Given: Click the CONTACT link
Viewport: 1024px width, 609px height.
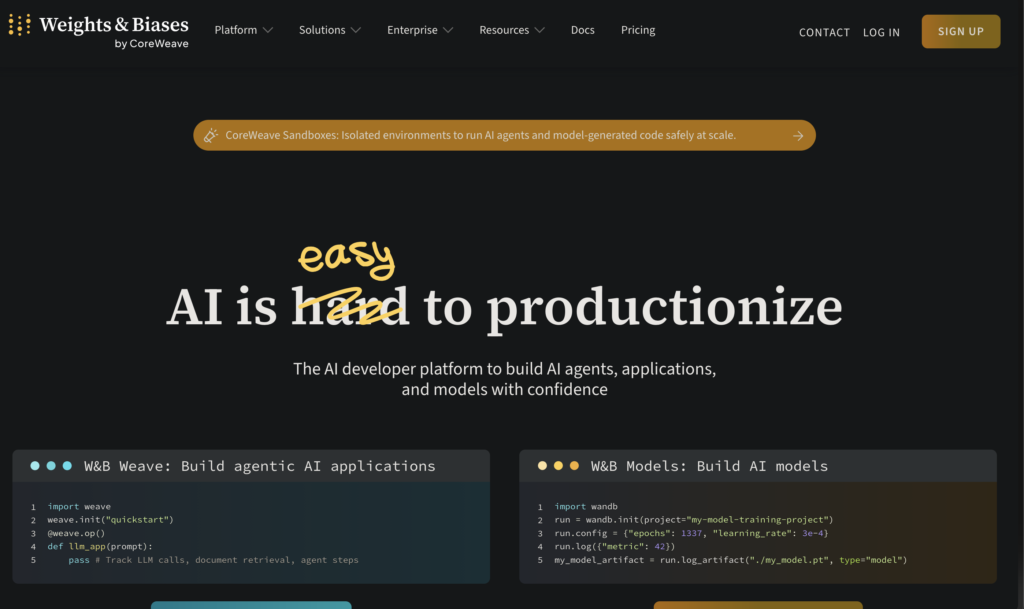Looking at the screenshot, I should 824,32.
